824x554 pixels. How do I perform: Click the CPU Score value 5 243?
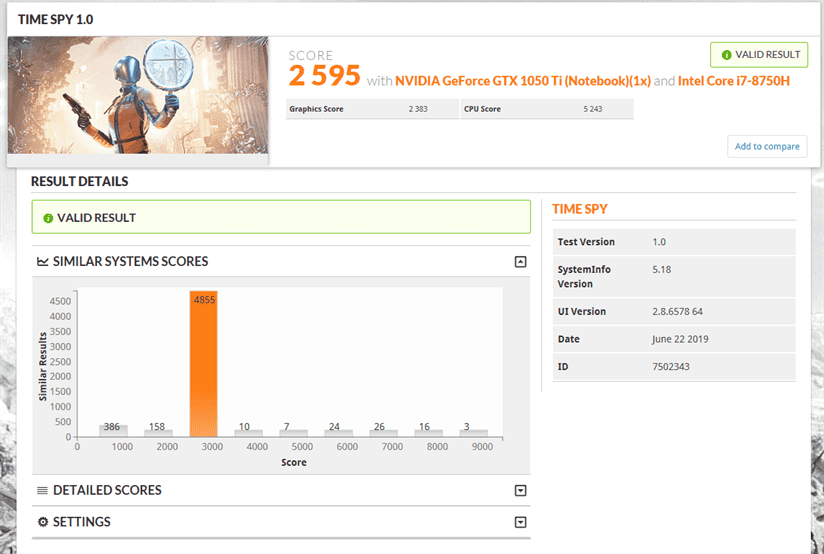592,109
